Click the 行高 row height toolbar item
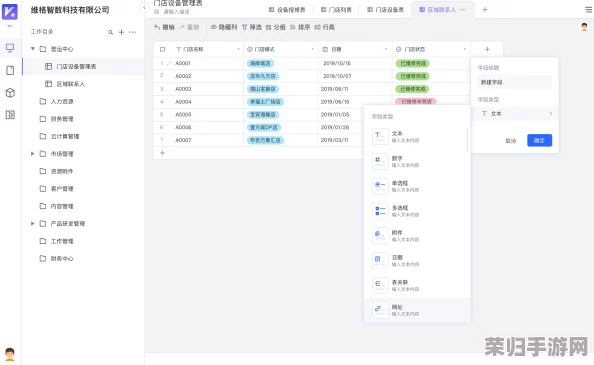 325,27
